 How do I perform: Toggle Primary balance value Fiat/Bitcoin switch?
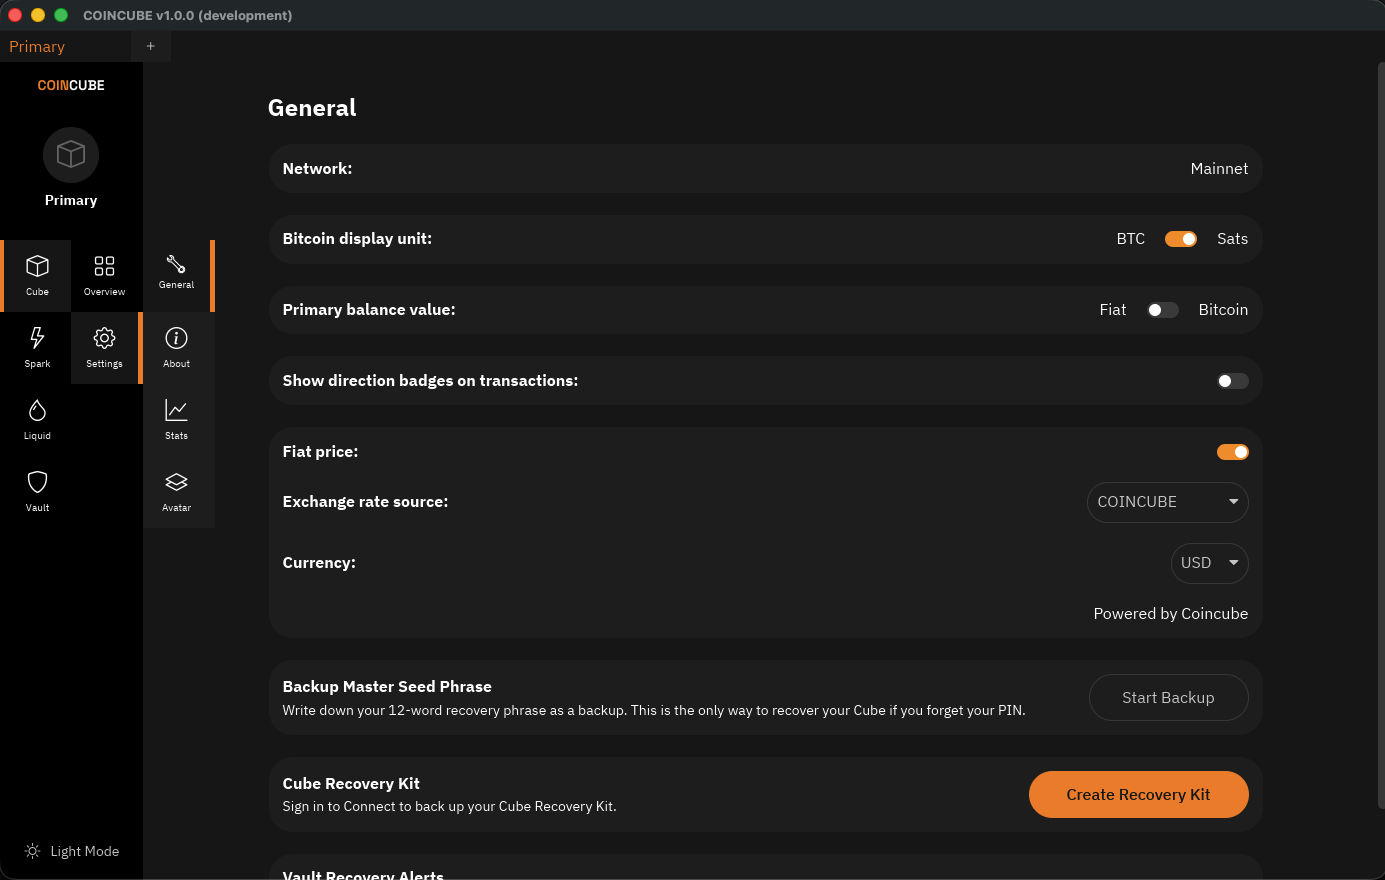point(1163,310)
